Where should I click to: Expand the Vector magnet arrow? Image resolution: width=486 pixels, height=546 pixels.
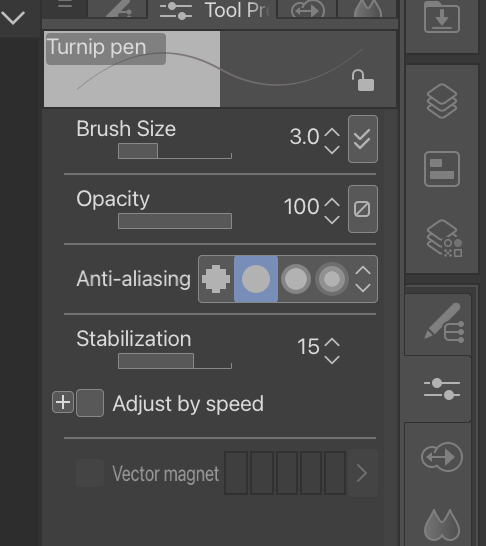[362, 473]
